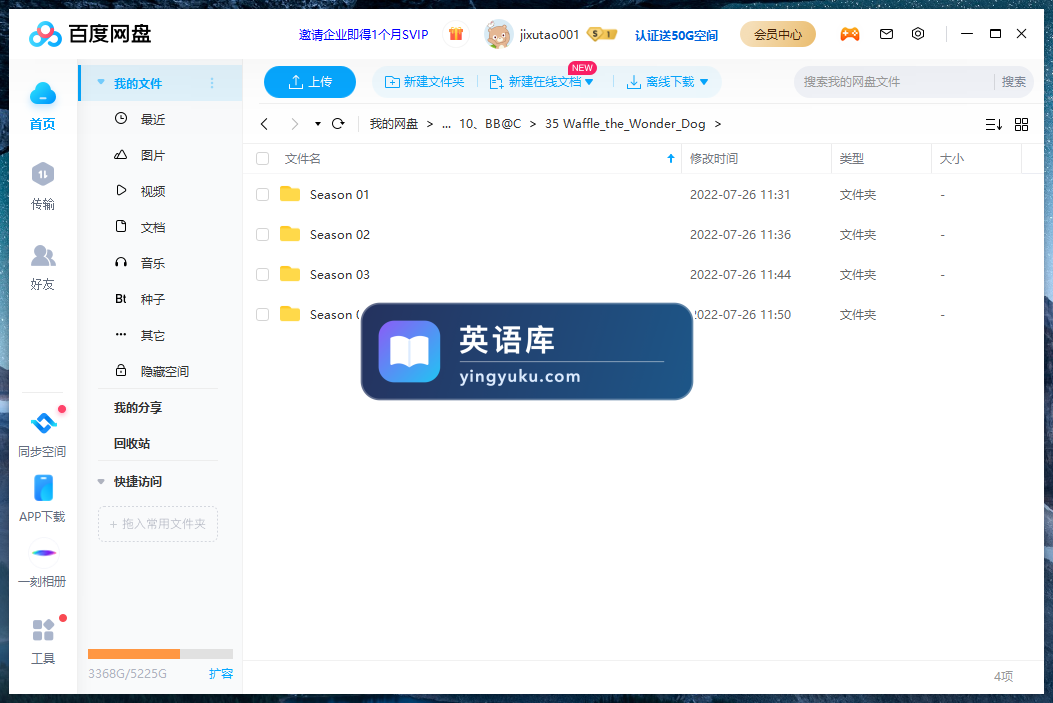Open the Season 02 folder icon
This screenshot has height=703, width=1053.
(x=290, y=234)
